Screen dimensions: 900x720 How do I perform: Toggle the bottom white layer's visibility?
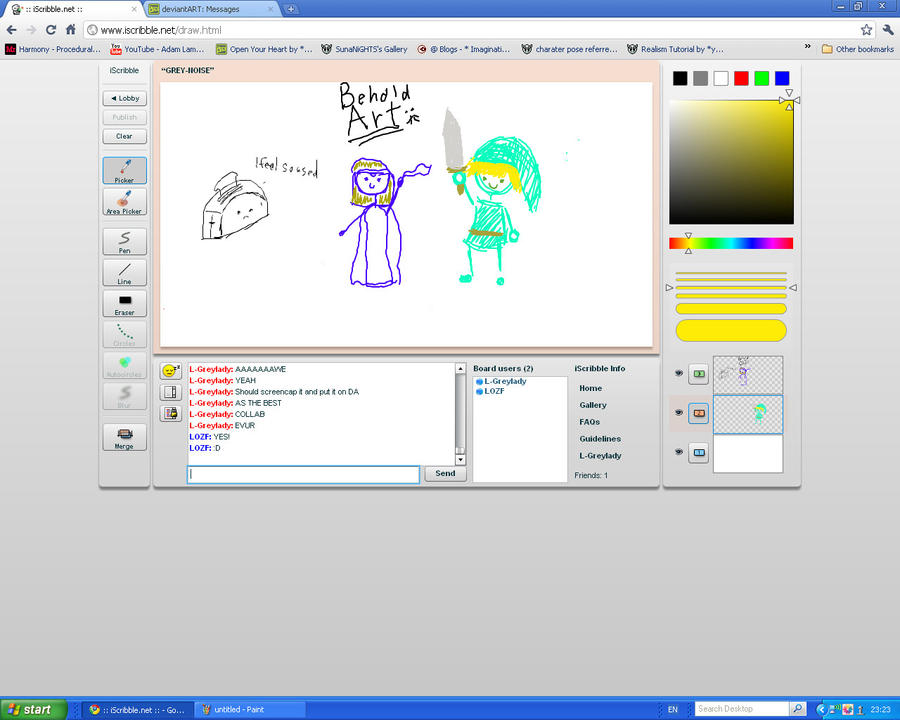(679, 452)
